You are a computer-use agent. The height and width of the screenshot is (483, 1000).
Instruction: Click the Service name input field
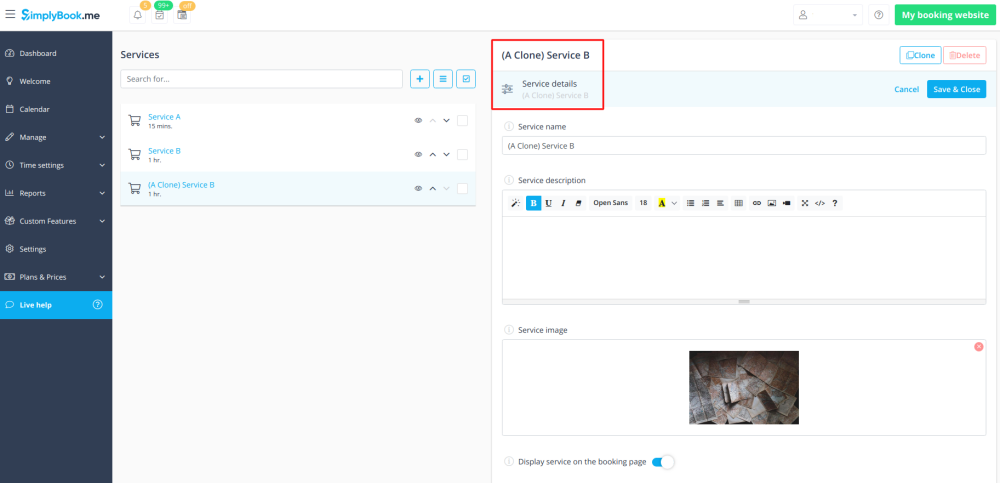(x=744, y=146)
